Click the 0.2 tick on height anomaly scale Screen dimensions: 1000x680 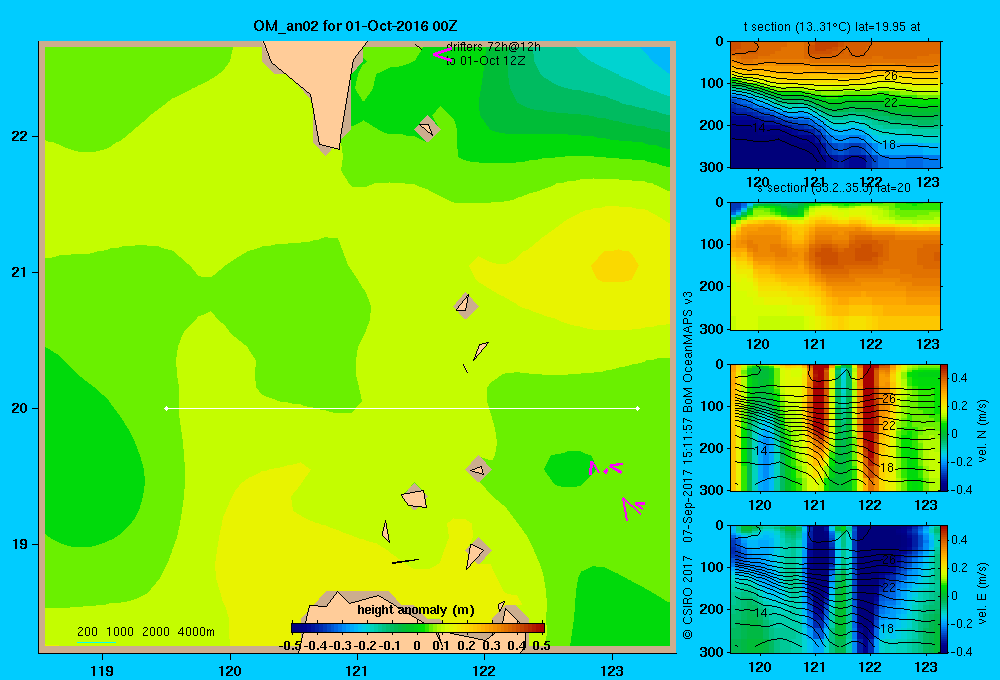coord(467,646)
